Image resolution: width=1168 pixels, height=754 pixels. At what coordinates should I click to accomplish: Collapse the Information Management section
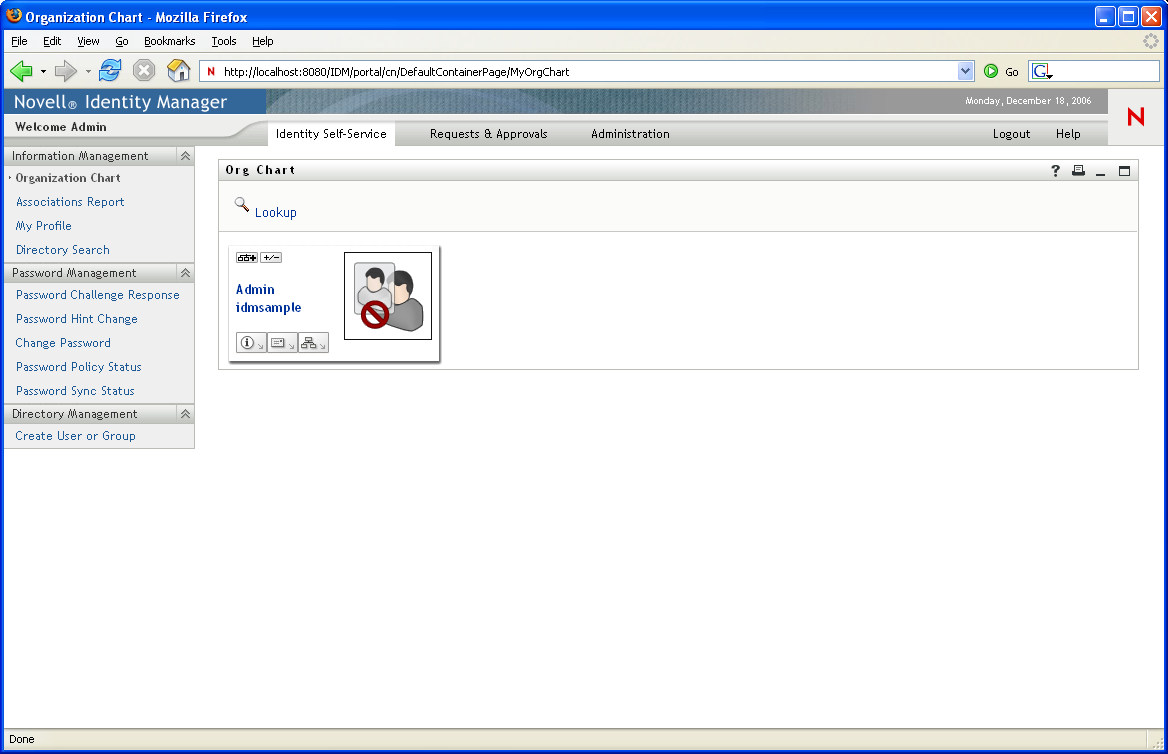coord(185,156)
